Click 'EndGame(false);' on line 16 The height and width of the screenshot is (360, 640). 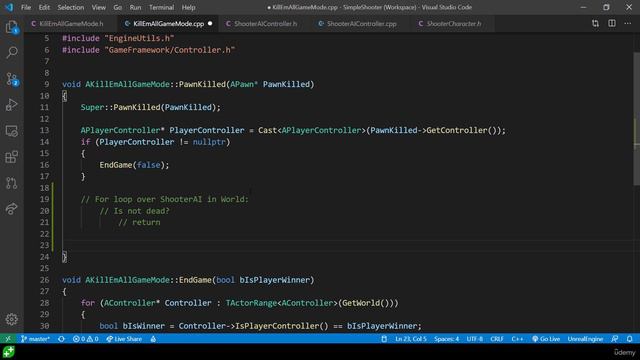134,165
